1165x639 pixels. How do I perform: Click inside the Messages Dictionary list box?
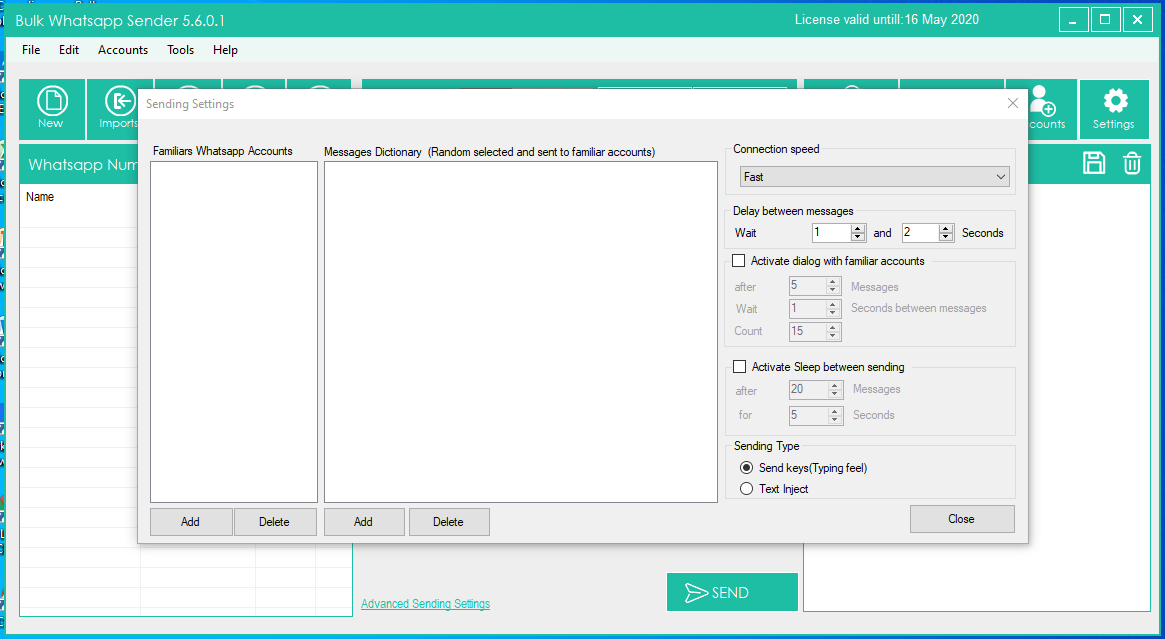point(520,330)
